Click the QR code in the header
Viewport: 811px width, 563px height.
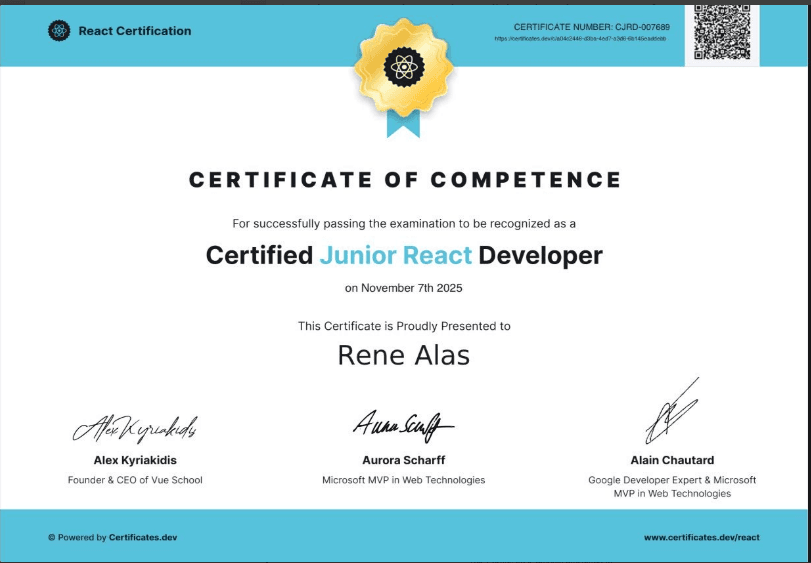[722, 33]
